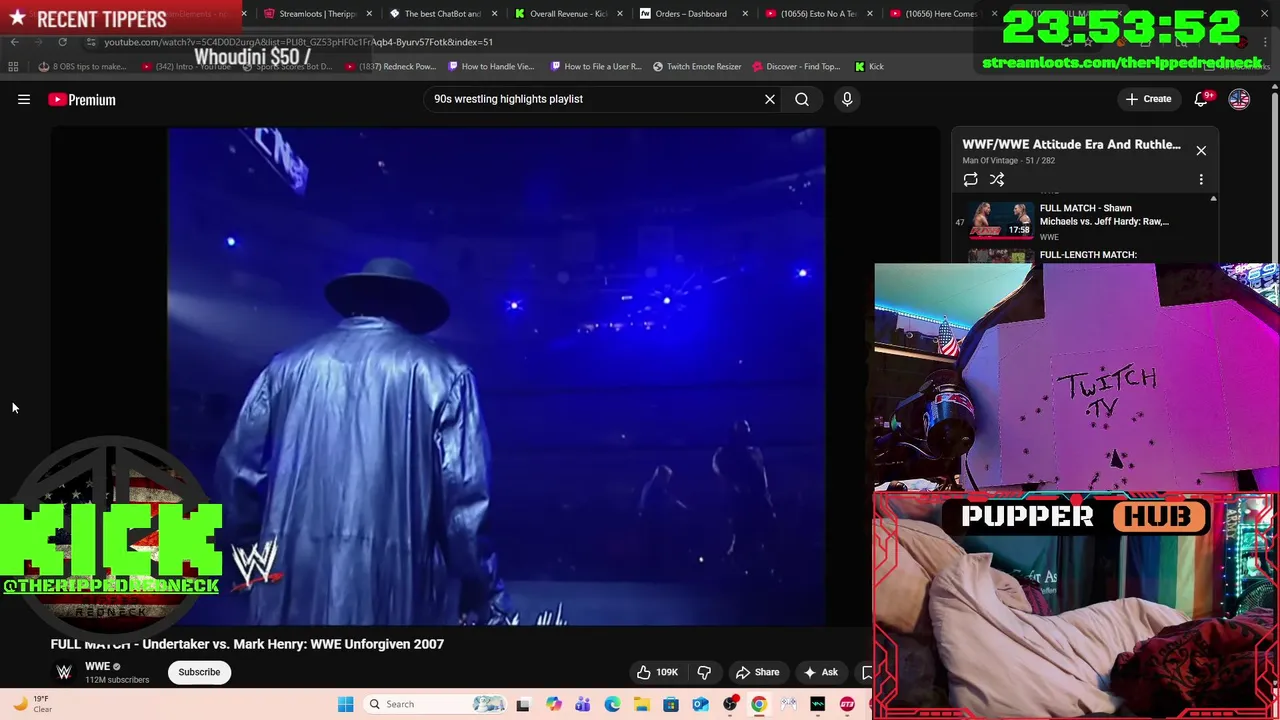Open the playlist's three-dot options menu
This screenshot has width=1280, height=720.
click(x=1201, y=179)
